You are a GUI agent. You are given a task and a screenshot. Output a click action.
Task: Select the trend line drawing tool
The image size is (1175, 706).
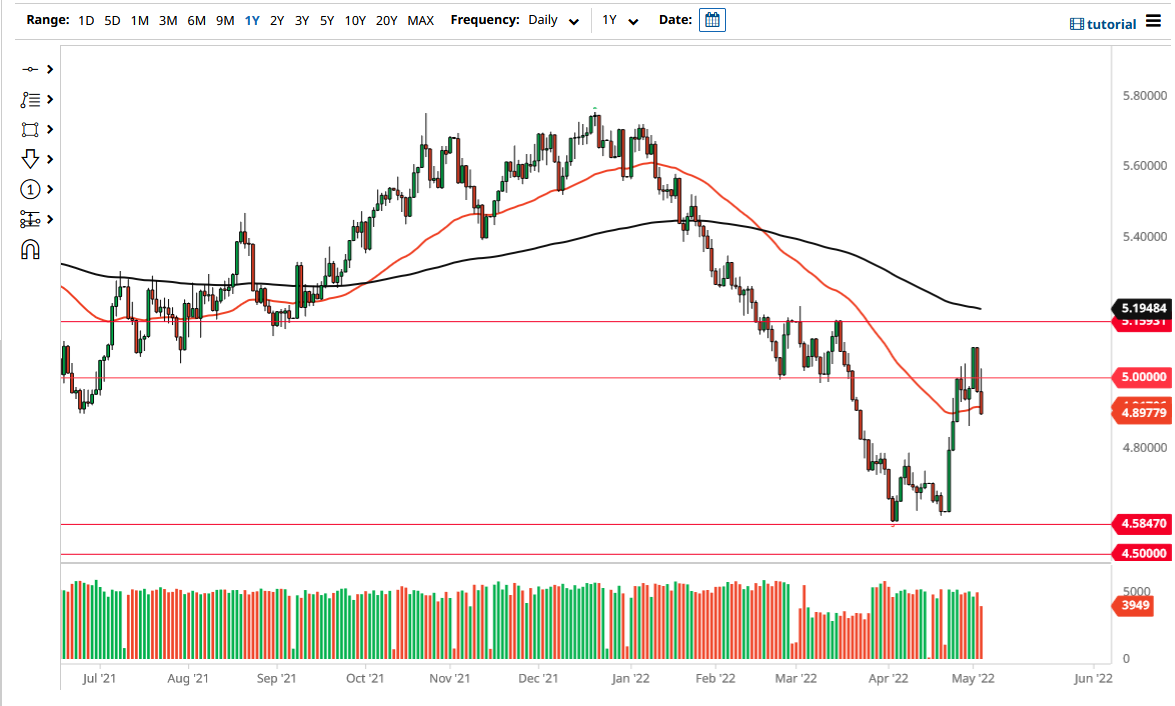[x=30, y=69]
